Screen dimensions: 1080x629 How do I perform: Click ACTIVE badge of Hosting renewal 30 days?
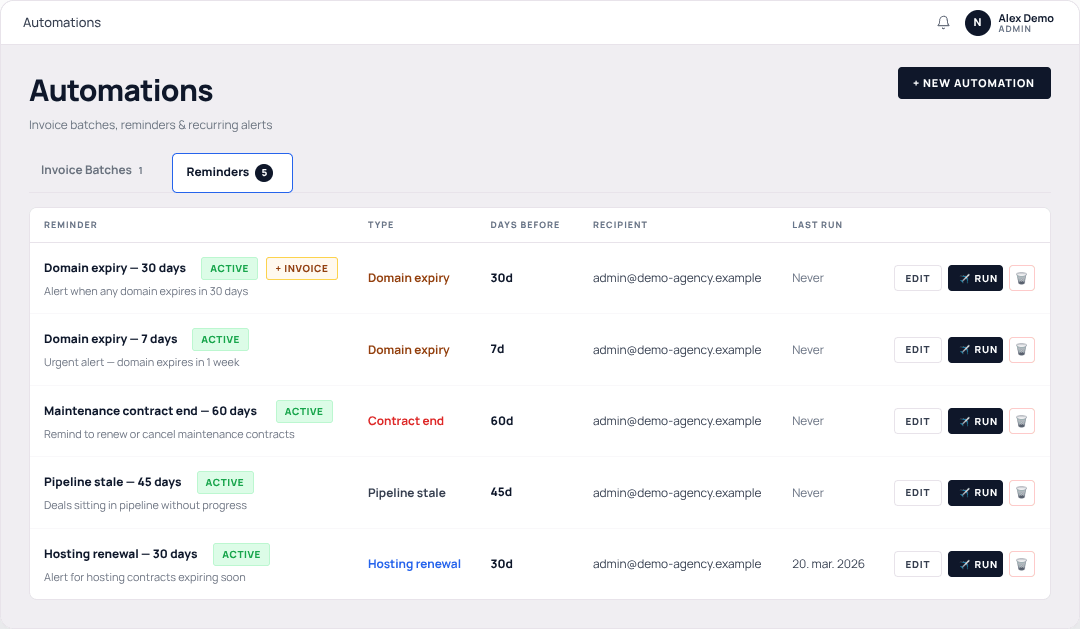[x=241, y=555]
